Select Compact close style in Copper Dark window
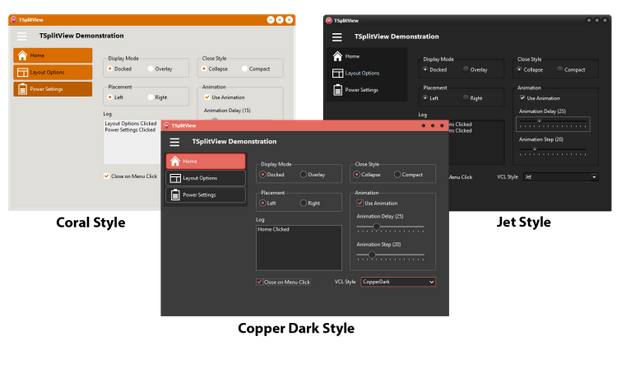Image resolution: width=632 pixels, height=365 pixels. (x=408, y=175)
